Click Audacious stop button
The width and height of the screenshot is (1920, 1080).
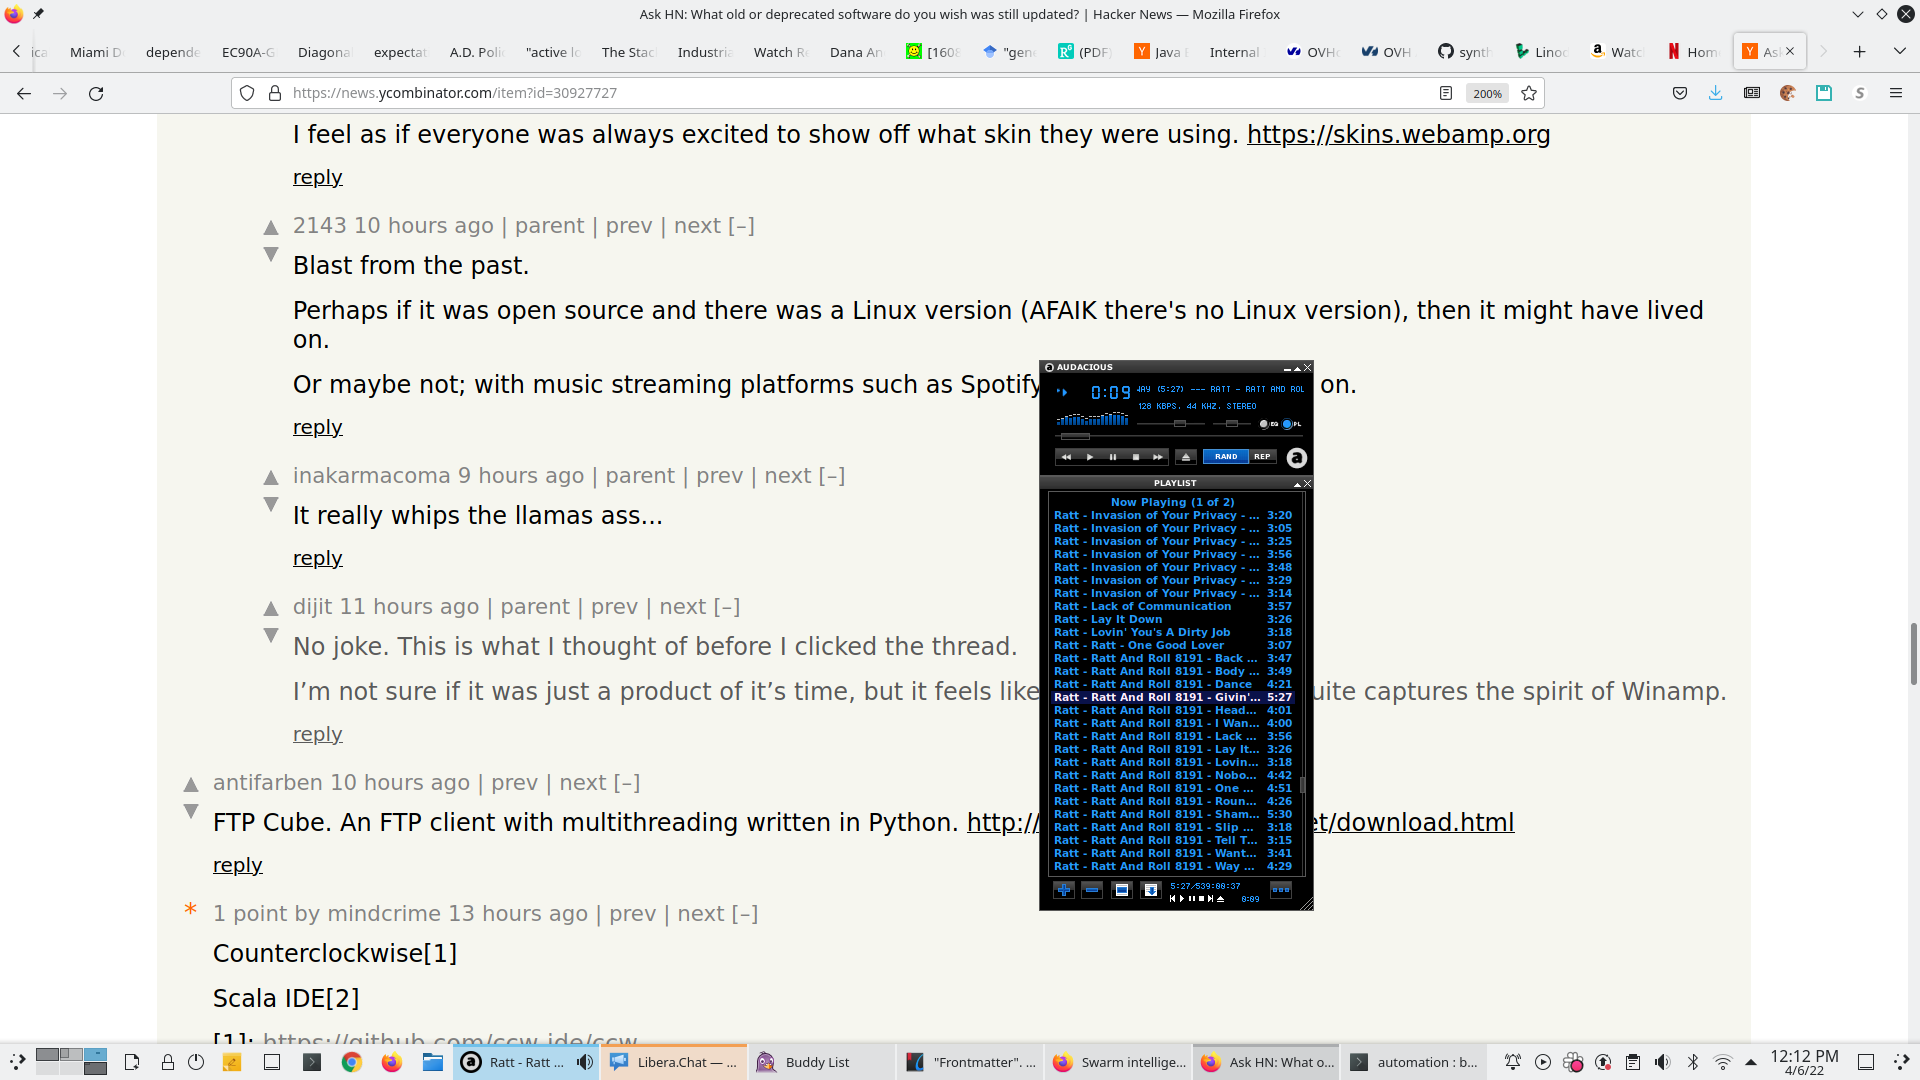[x=1135, y=457]
